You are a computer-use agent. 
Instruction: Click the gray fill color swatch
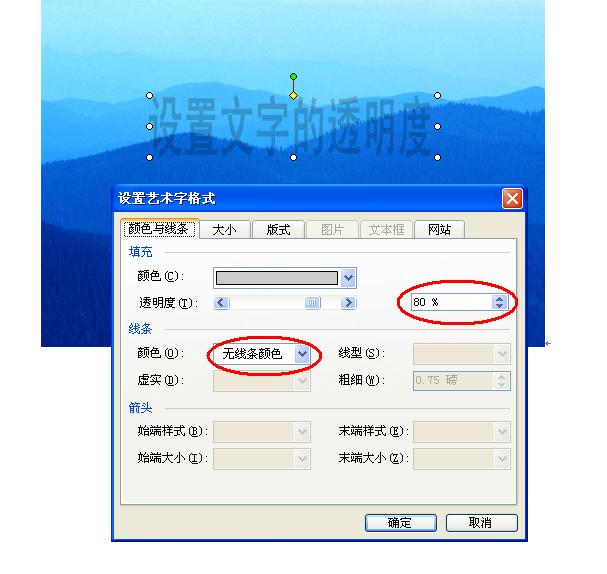point(277,278)
